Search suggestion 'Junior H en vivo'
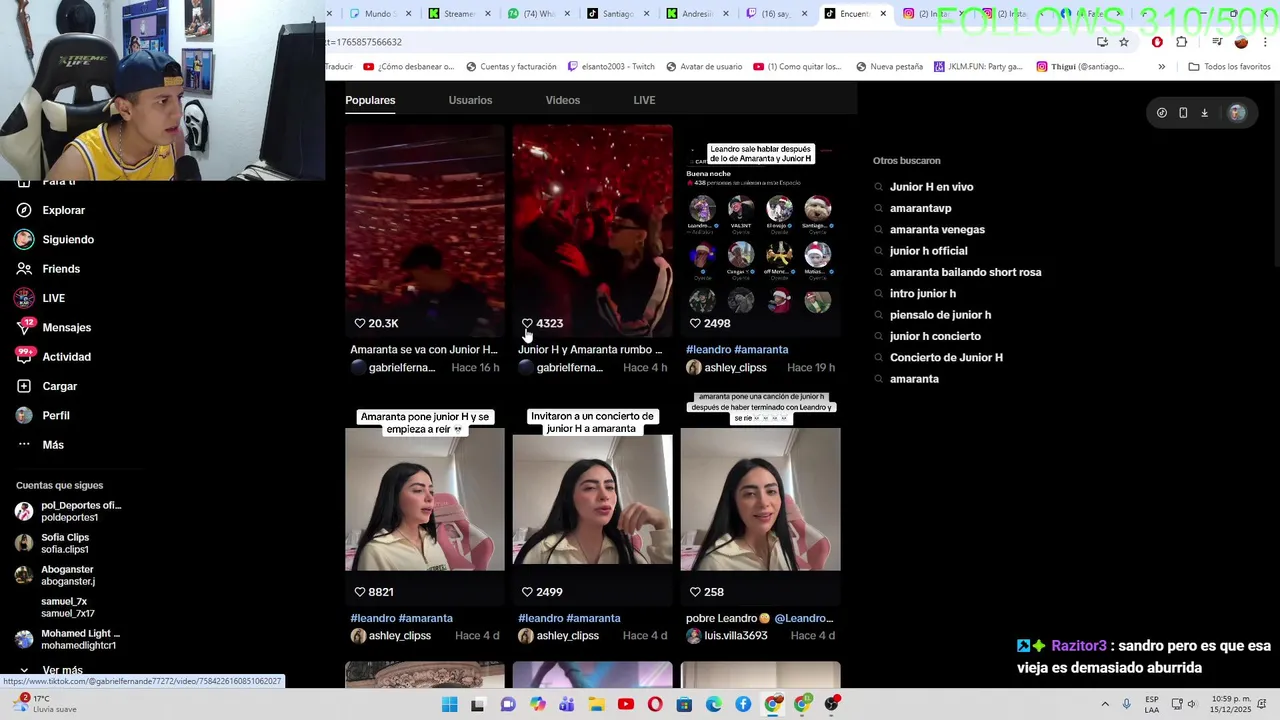The image size is (1280, 720). tap(931, 187)
